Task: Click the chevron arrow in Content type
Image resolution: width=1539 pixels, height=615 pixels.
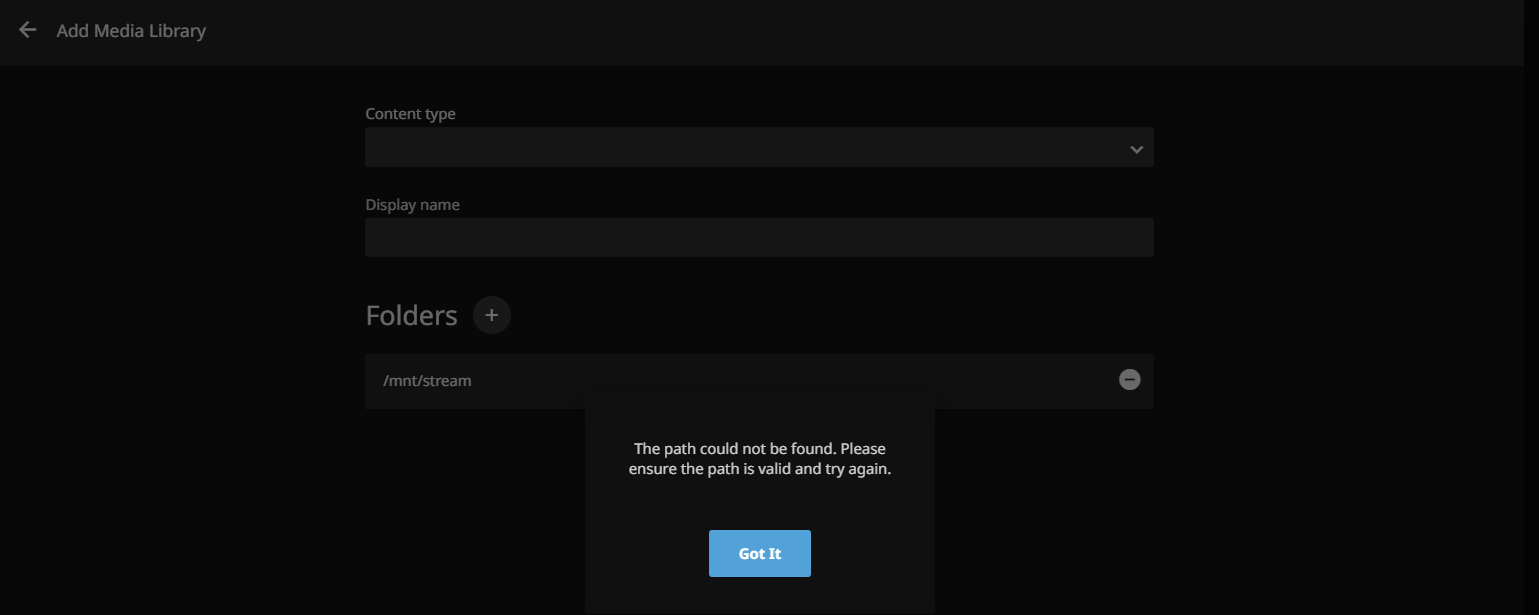Action: click(x=1136, y=149)
